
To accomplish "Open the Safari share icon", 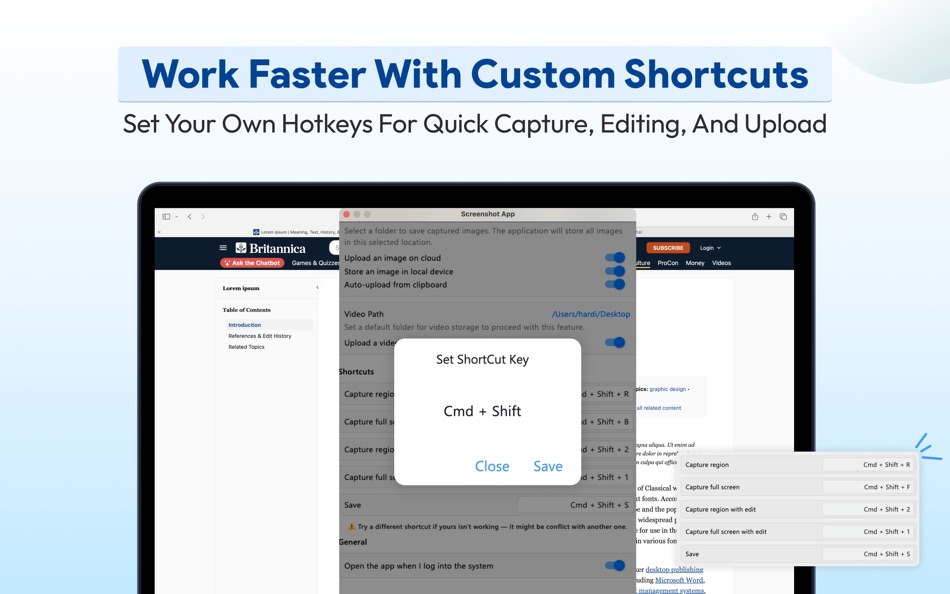I will (x=755, y=216).
